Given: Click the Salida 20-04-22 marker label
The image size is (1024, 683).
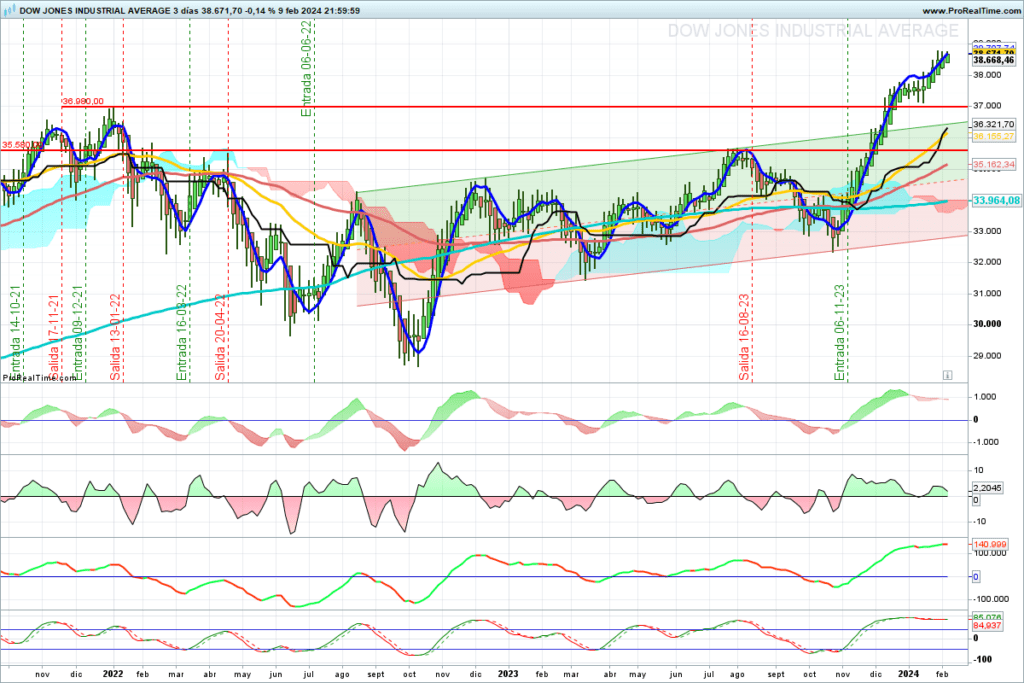Looking at the screenshot, I should pos(220,338).
